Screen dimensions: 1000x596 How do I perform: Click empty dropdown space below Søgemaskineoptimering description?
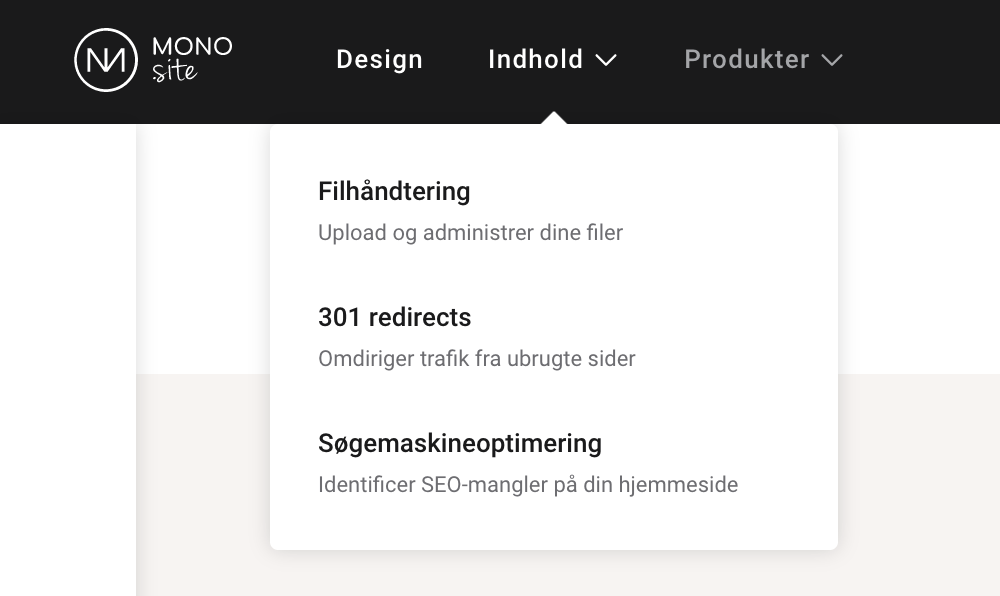[553, 525]
